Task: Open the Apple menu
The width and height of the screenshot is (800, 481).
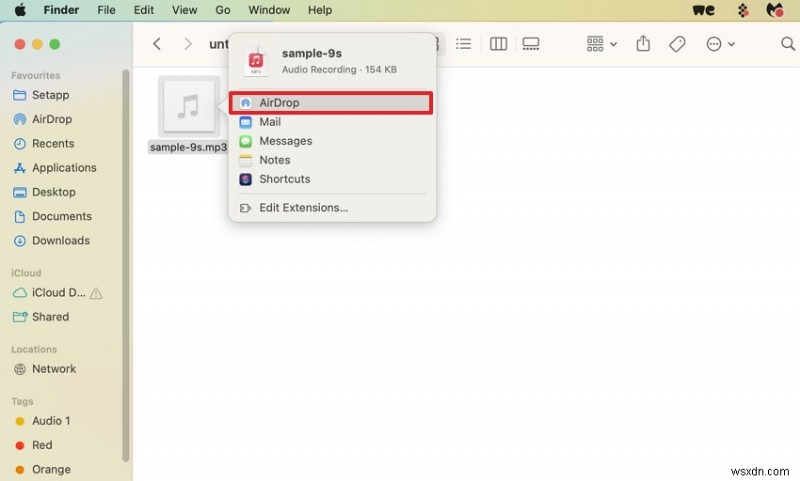Action: pos(20,10)
